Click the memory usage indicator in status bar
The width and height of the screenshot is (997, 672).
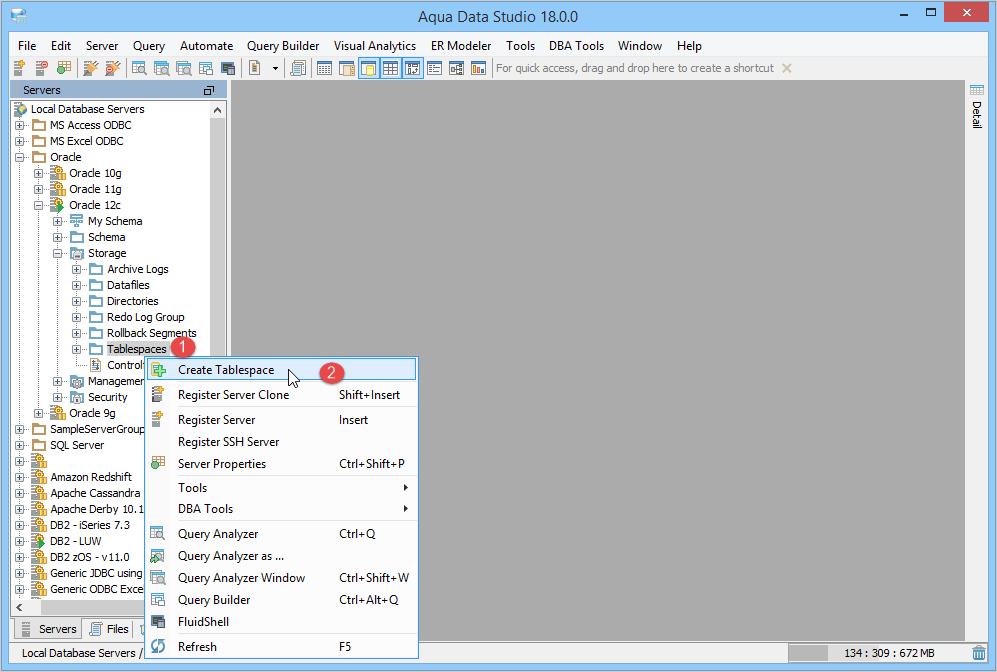[x=878, y=653]
